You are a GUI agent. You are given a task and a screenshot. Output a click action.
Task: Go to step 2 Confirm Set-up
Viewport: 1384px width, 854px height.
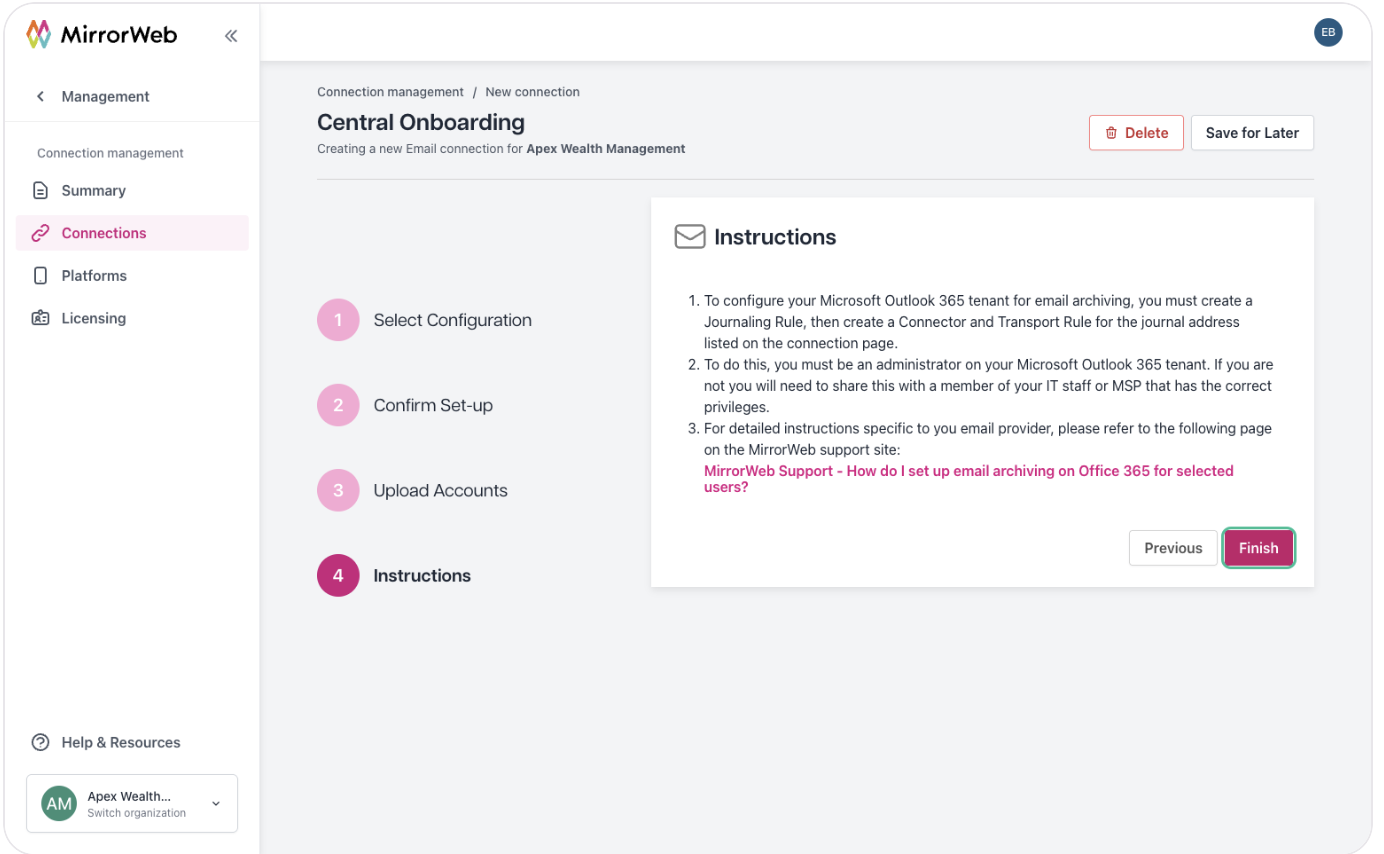405,405
